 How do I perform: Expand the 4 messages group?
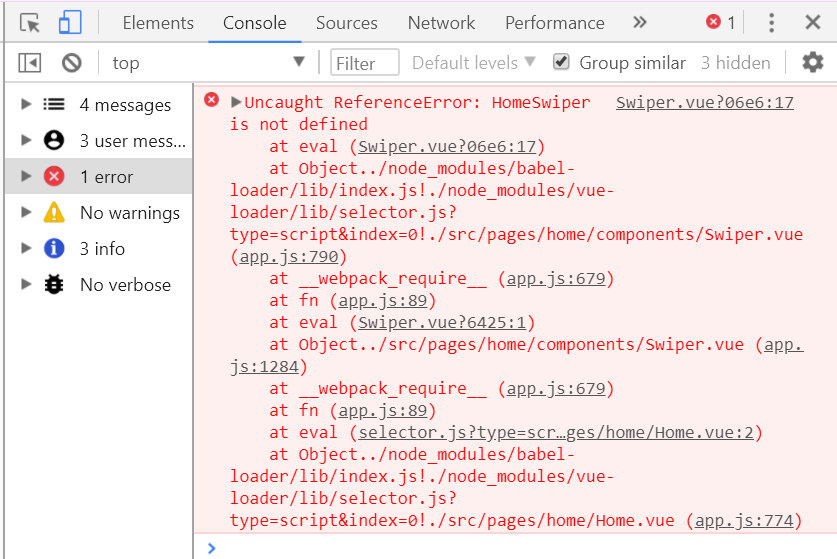click(x=26, y=104)
